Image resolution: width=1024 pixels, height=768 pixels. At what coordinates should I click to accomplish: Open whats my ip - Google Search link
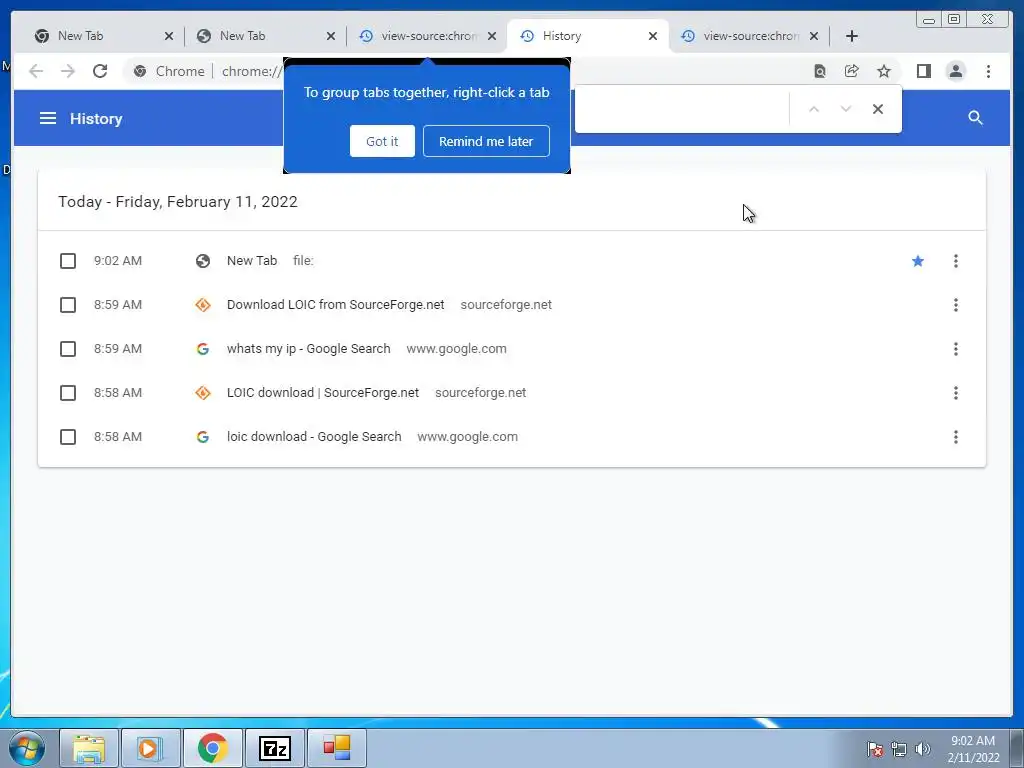point(308,349)
